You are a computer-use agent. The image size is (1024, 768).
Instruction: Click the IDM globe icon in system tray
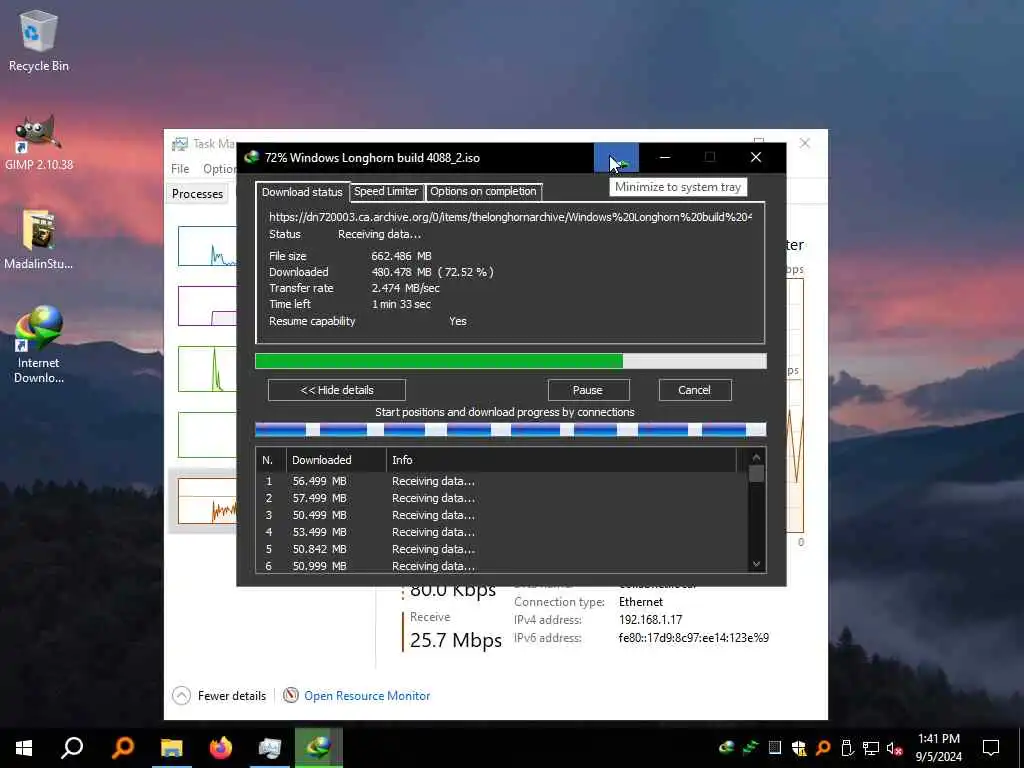point(726,748)
